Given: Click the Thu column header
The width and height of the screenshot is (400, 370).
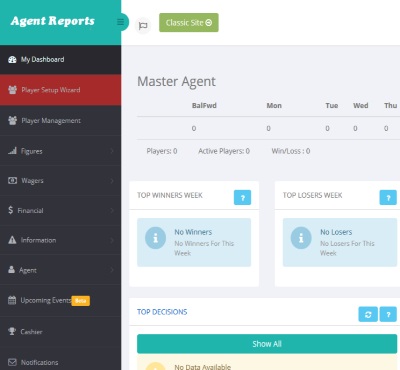Looking at the screenshot, I should point(390,106).
